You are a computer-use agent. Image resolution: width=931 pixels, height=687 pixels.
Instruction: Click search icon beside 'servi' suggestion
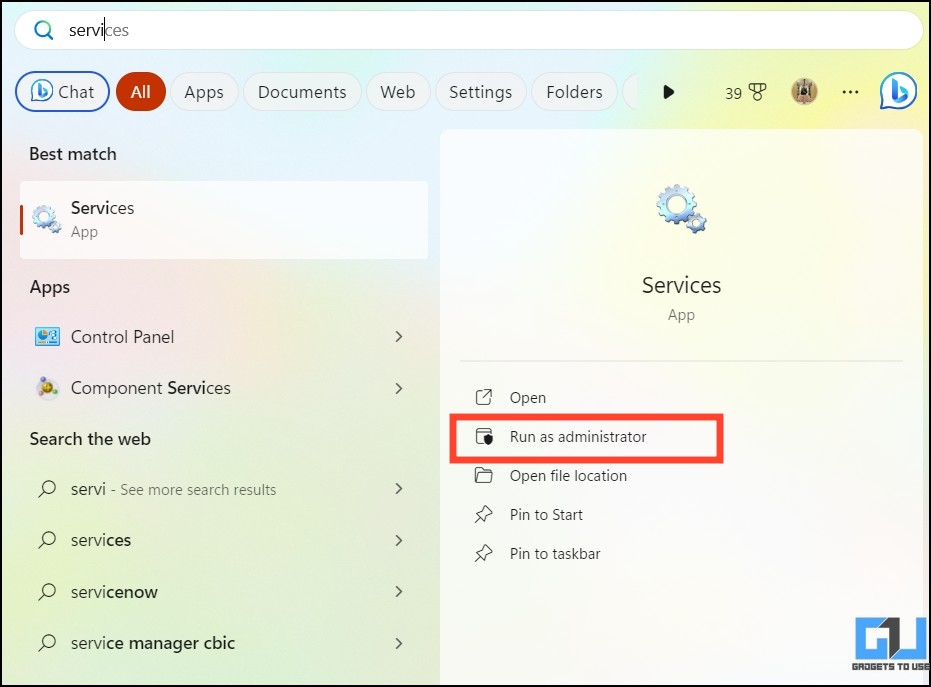point(47,489)
